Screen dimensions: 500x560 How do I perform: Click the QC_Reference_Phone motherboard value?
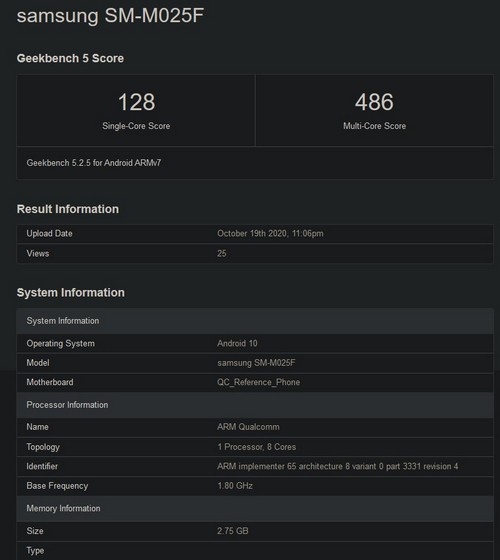[x=259, y=382]
